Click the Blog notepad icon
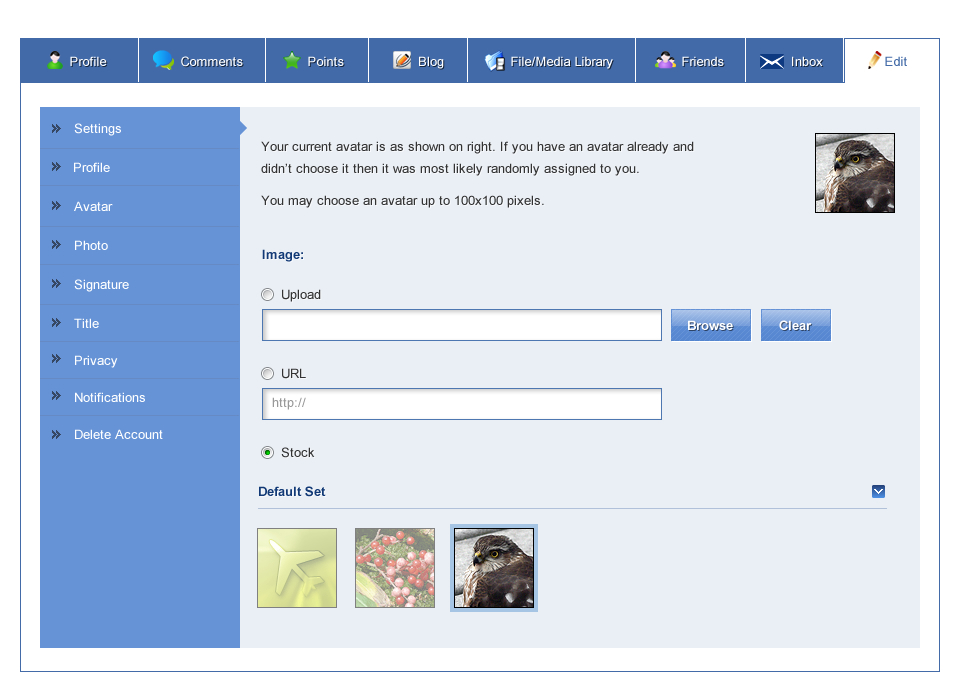 tap(402, 60)
